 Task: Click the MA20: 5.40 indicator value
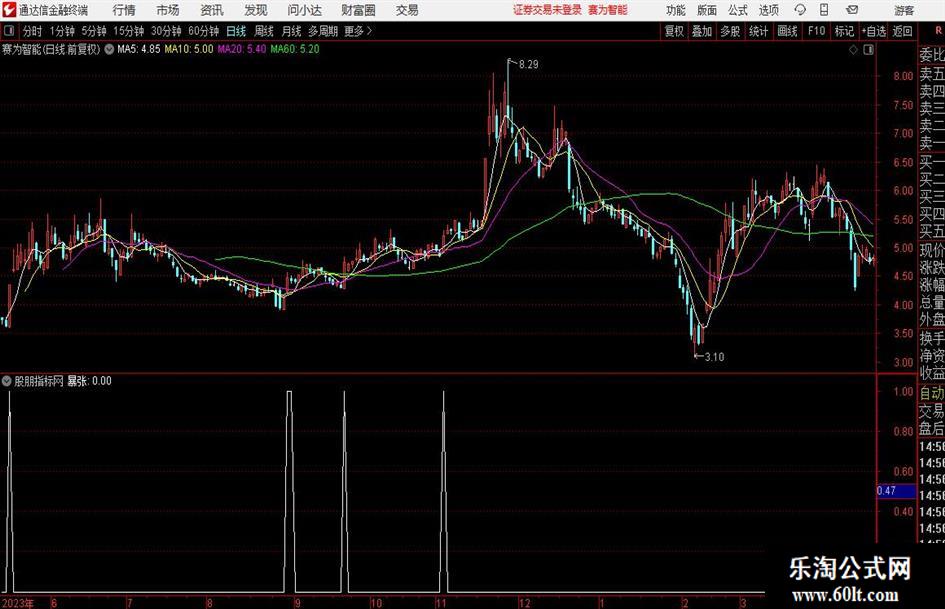tap(242, 49)
